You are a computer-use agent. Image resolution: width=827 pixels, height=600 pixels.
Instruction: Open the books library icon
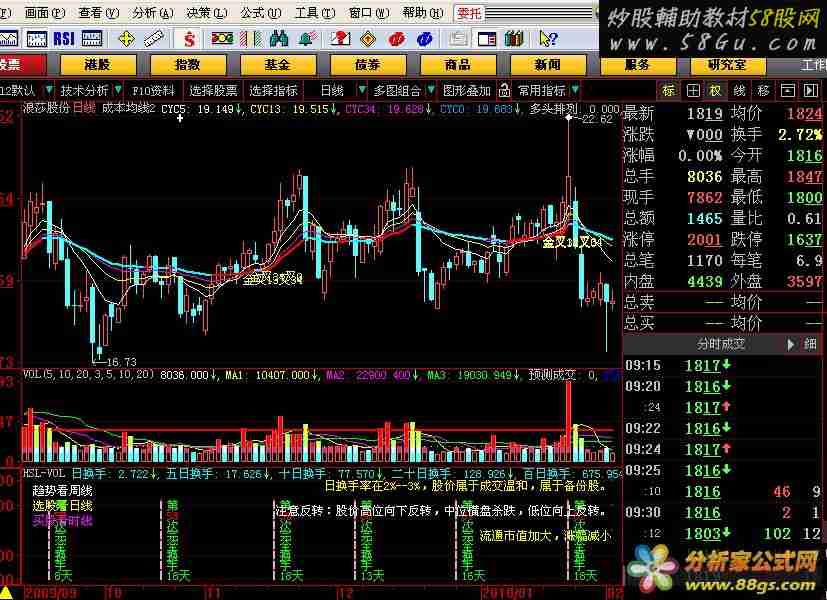[514, 38]
